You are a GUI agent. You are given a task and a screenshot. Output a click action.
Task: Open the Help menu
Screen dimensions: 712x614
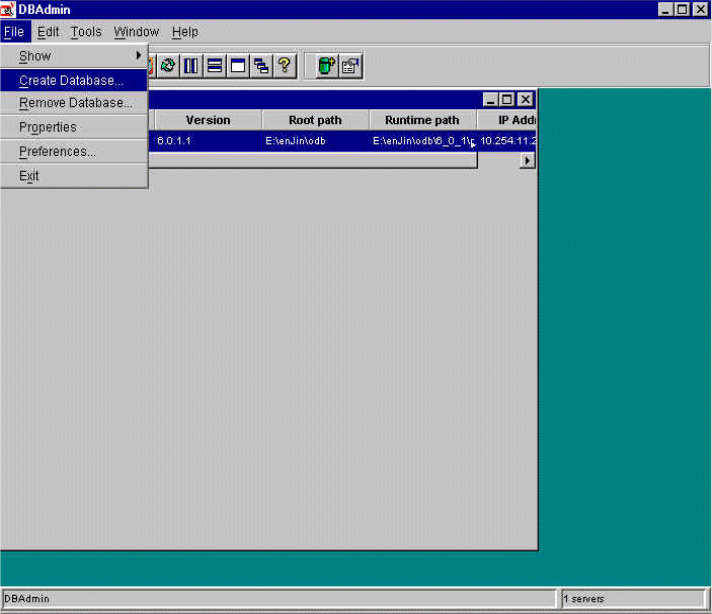pos(185,32)
